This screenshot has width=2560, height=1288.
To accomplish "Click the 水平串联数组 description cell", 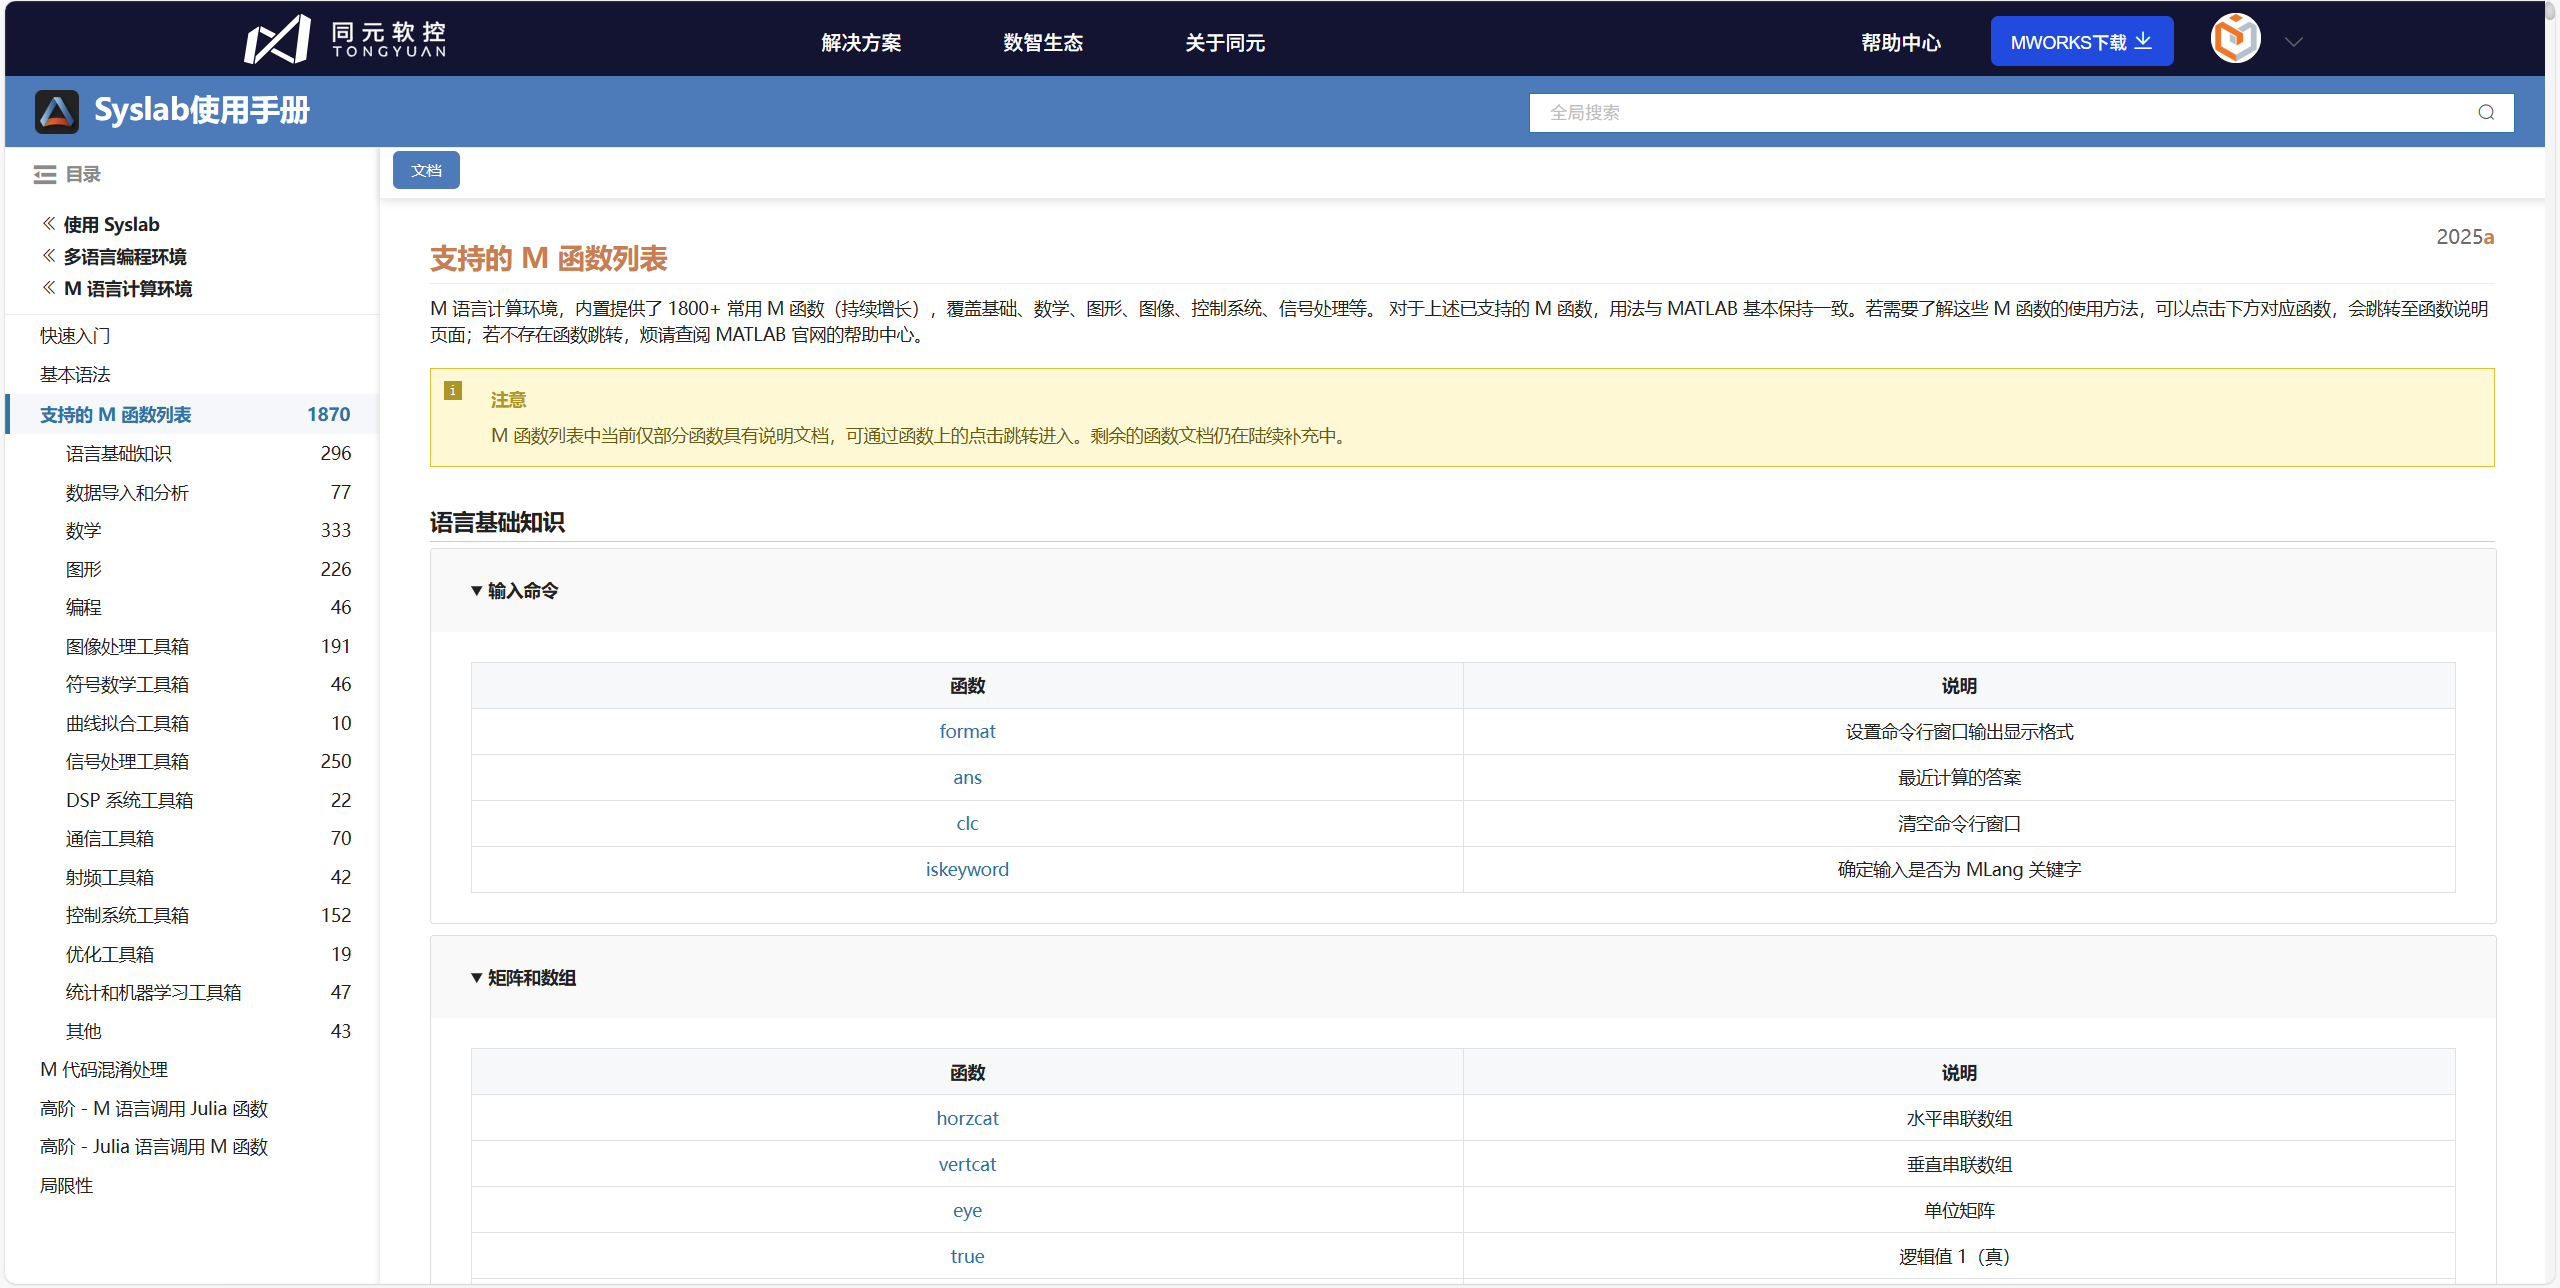I will 1959,1118.
